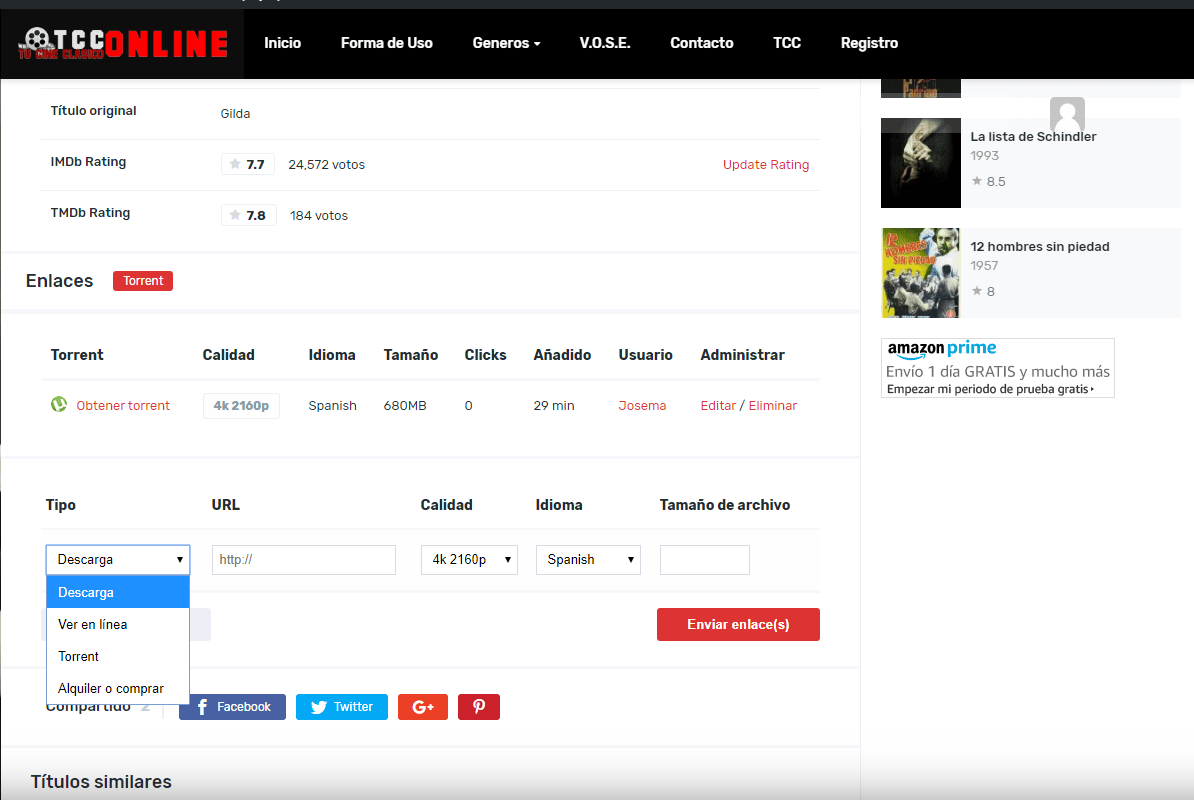This screenshot has height=807, width=1194.
Task: Click the green uTorrent icon
Action: pos(58,405)
